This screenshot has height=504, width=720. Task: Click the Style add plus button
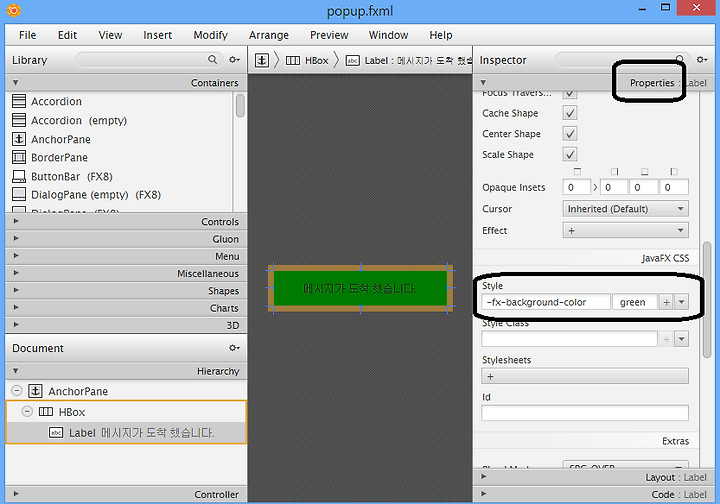pos(666,302)
